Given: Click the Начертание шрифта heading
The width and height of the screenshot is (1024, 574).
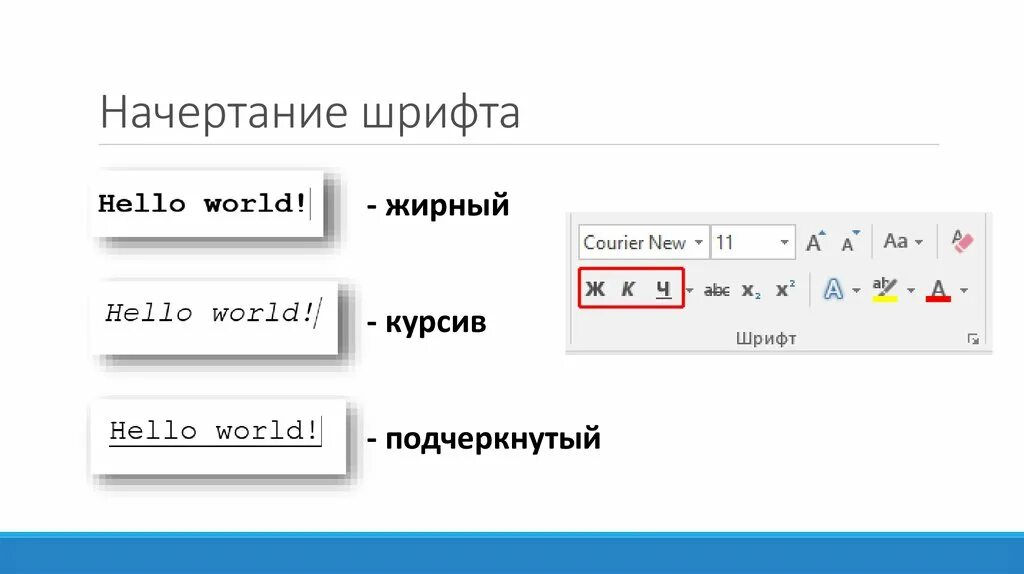Looking at the screenshot, I should click(x=310, y=112).
